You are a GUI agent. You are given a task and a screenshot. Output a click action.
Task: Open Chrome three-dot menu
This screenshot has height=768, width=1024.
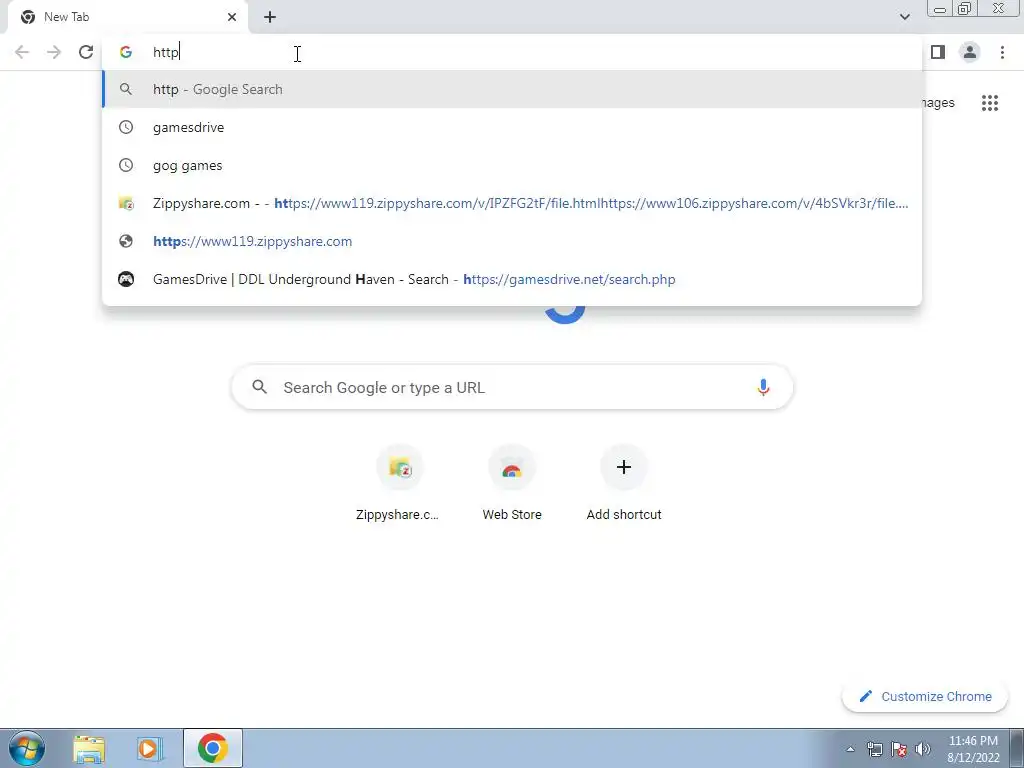click(x=1002, y=52)
